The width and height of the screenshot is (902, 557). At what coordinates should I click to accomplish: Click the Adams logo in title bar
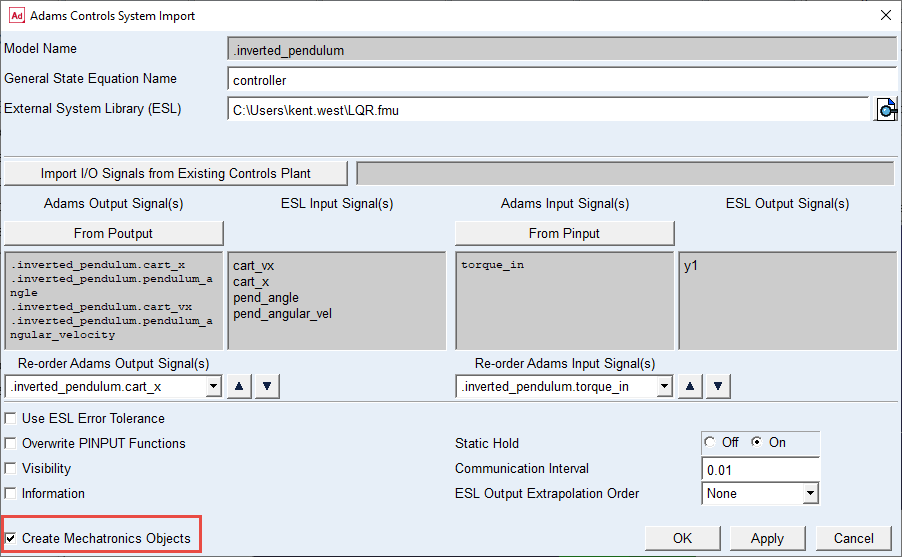click(15, 15)
